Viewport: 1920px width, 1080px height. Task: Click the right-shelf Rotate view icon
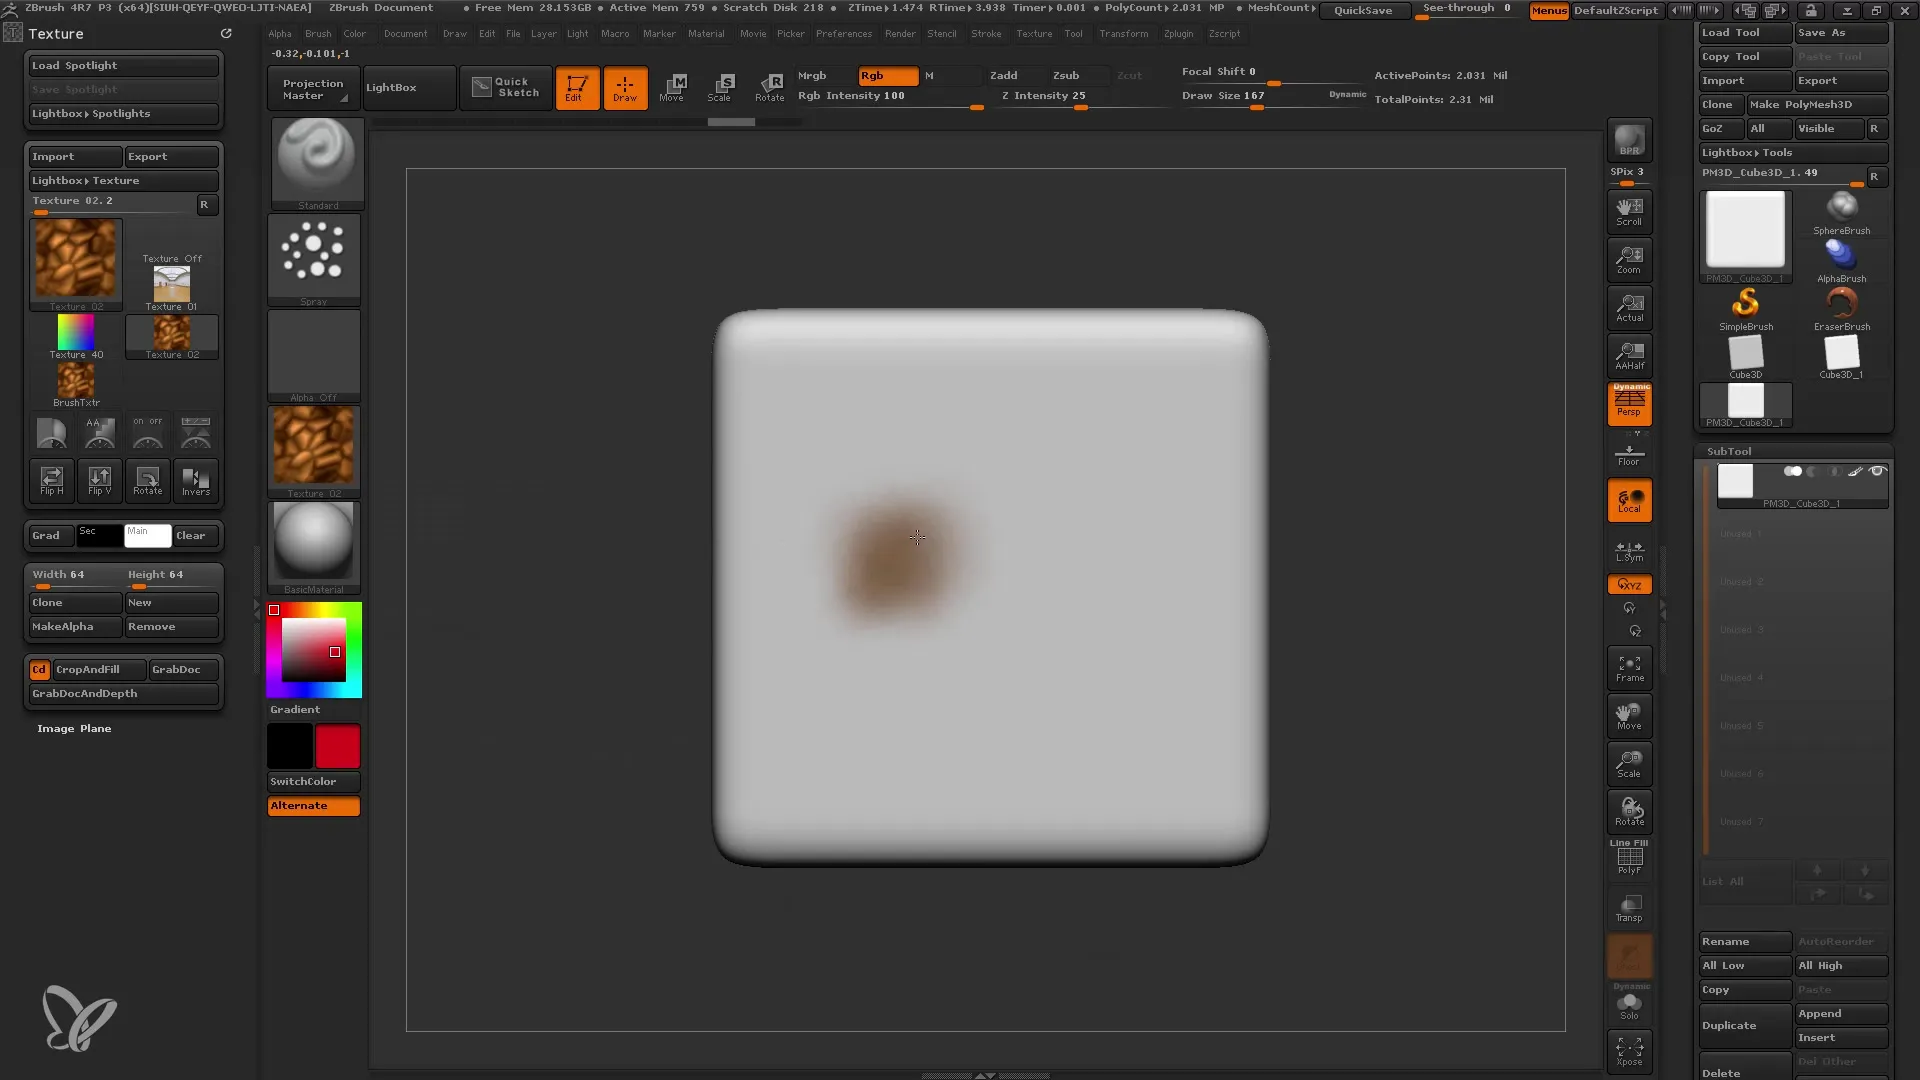click(x=1629, y=812)
